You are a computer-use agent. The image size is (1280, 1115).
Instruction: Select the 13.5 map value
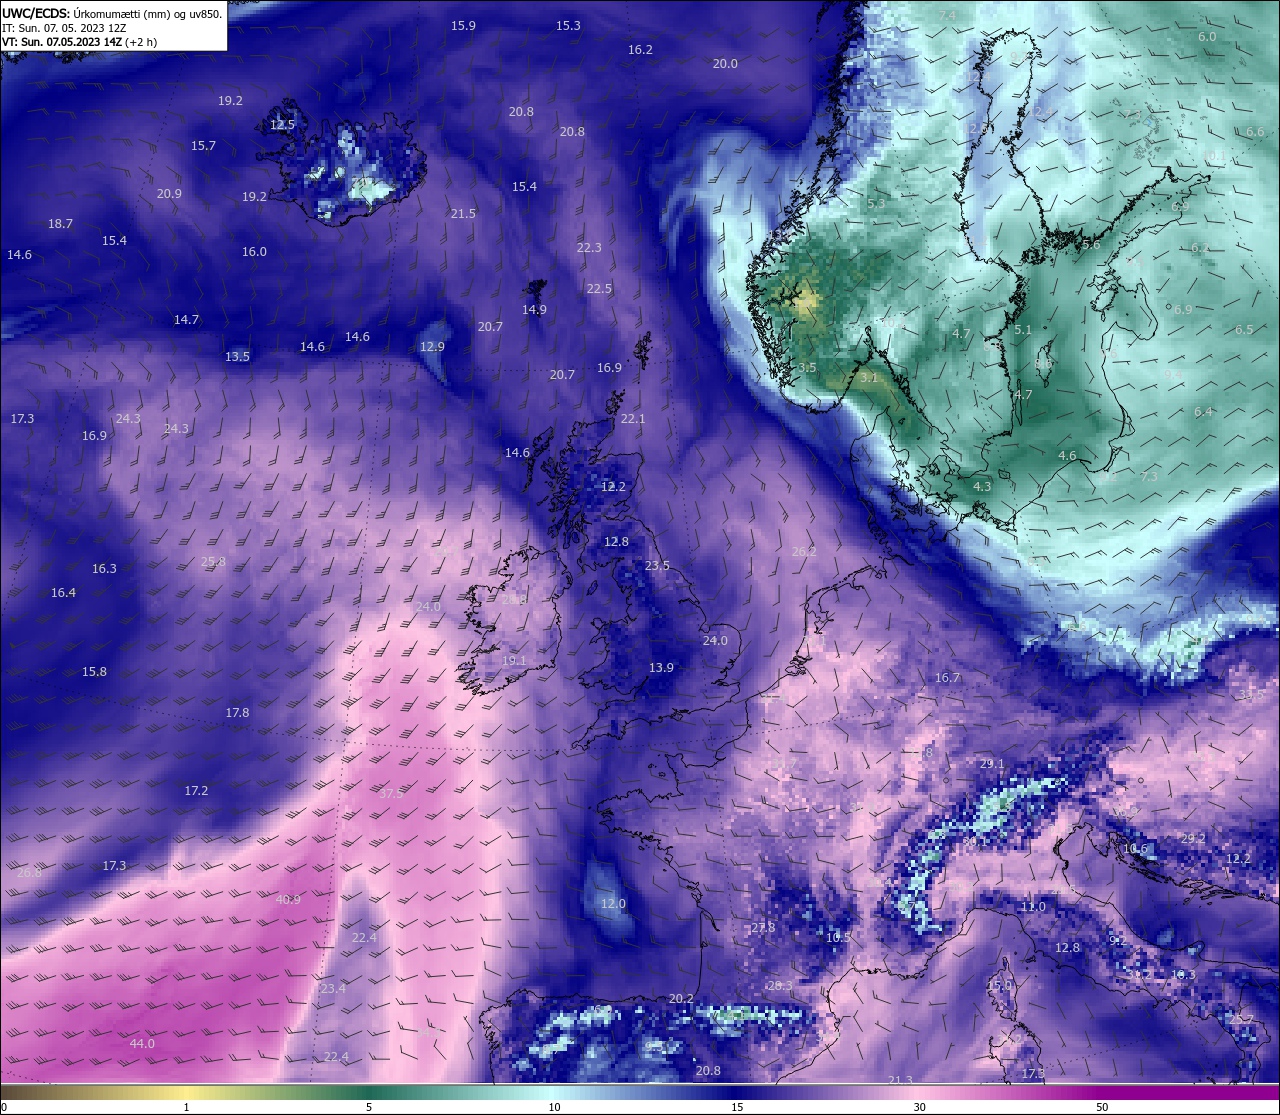(x=237, y=357)
